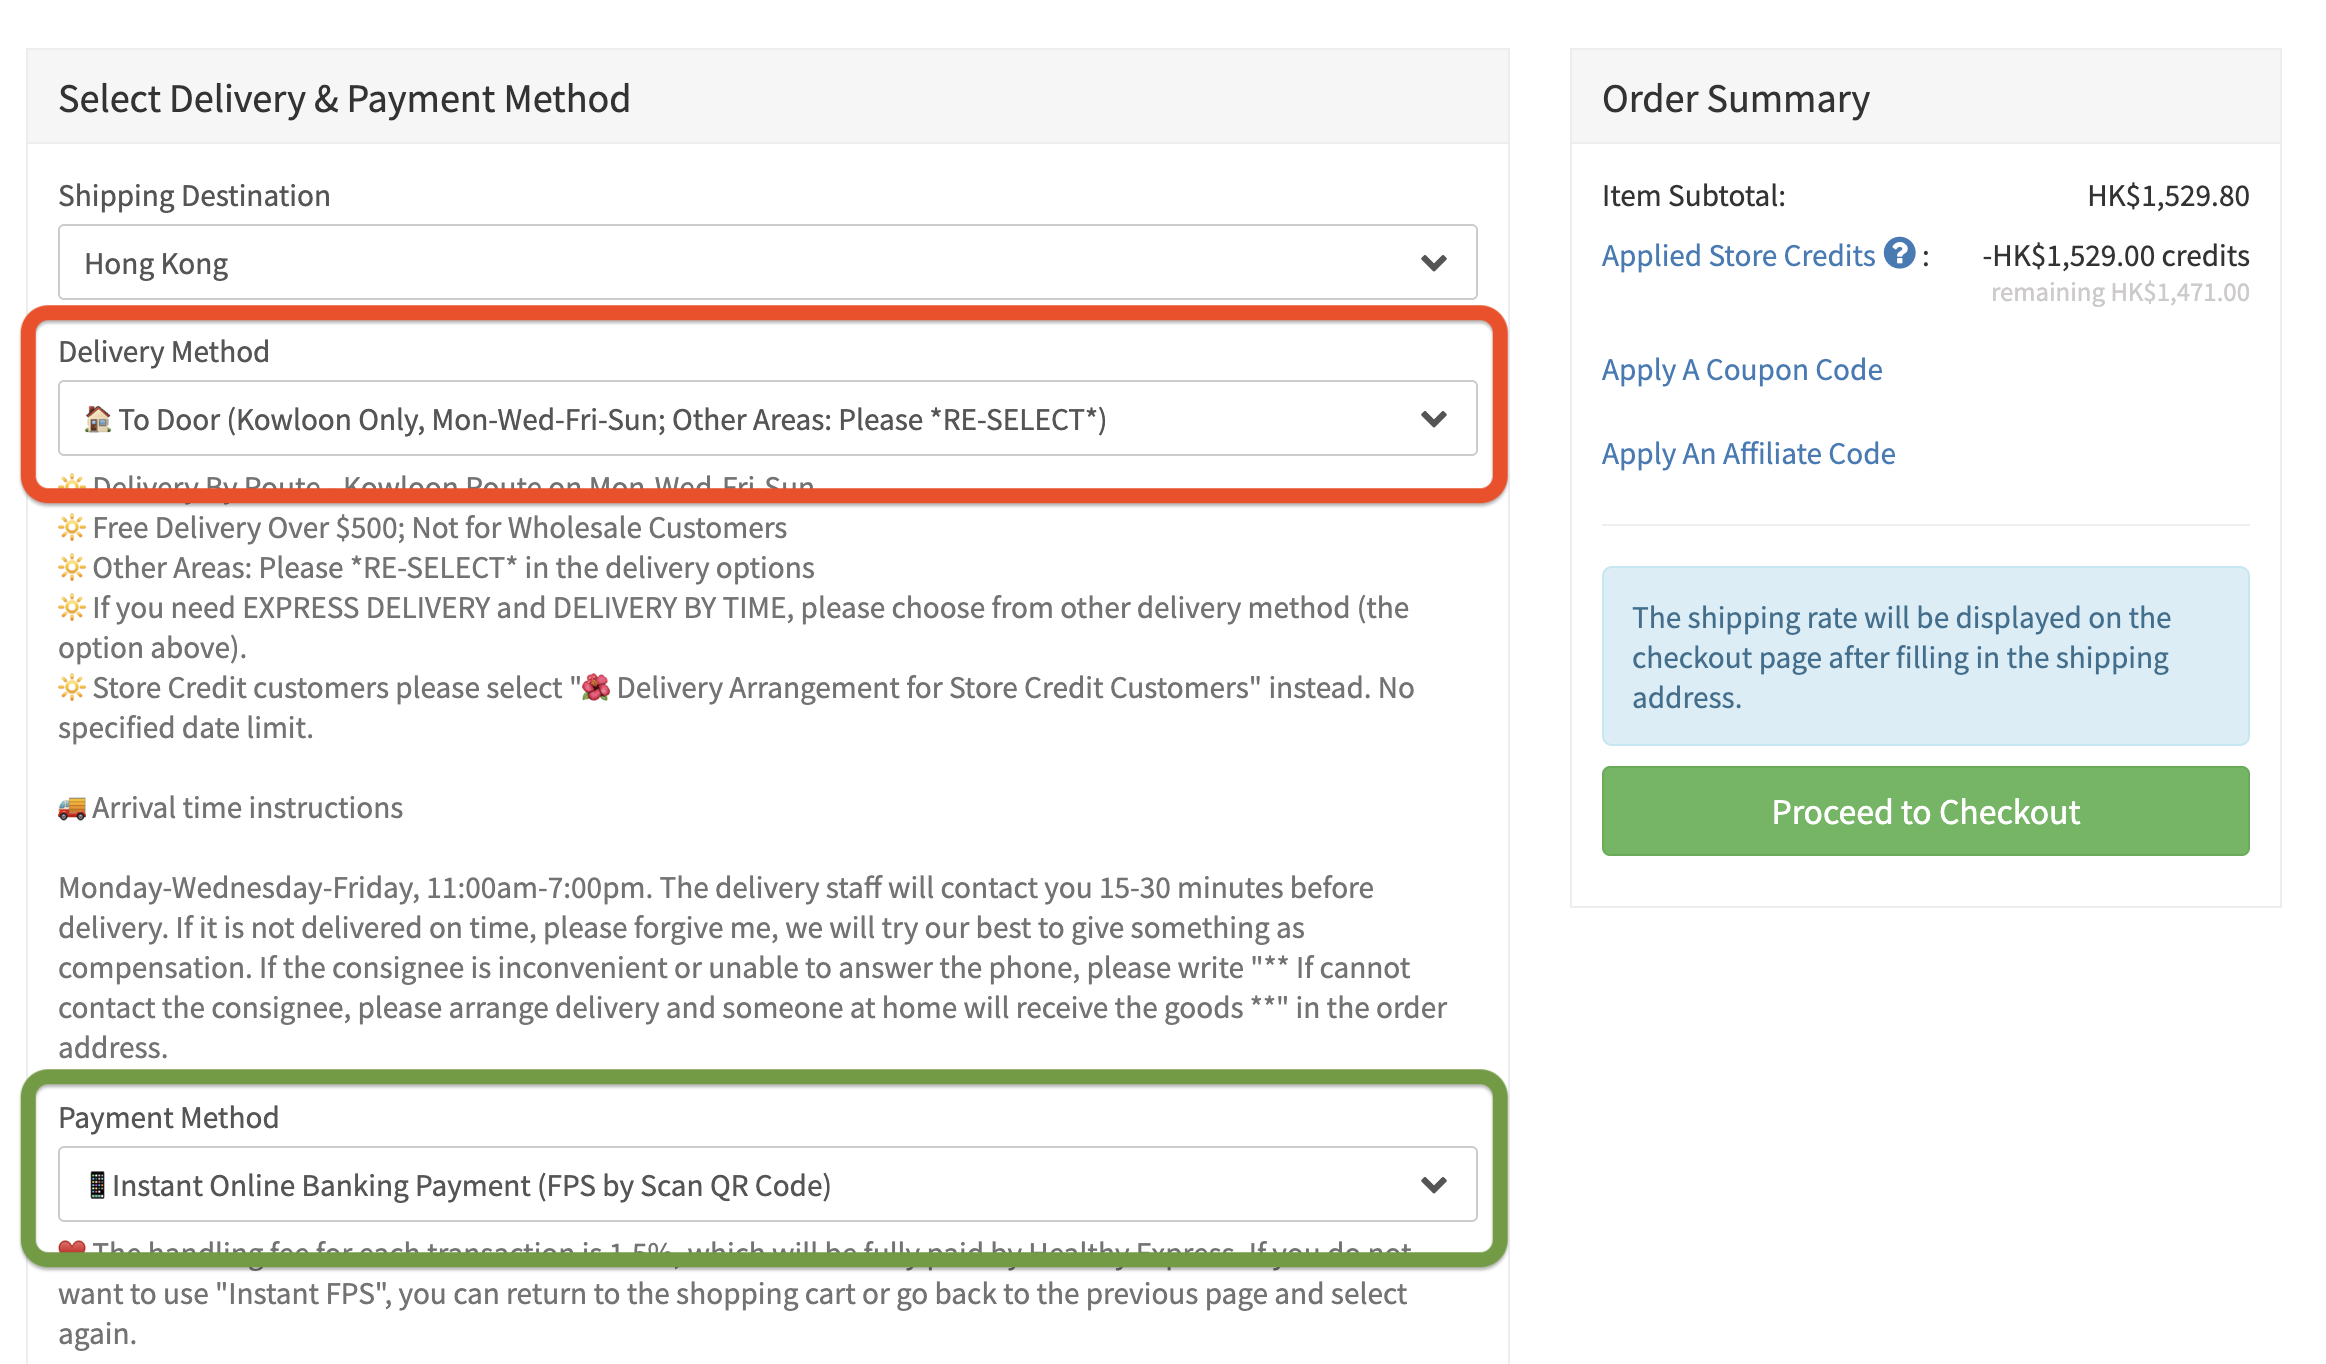The height and width of the screenshot is (1364, 2326).
Task: Click the blue shipping rate notice box
Action: [1925, 656]
